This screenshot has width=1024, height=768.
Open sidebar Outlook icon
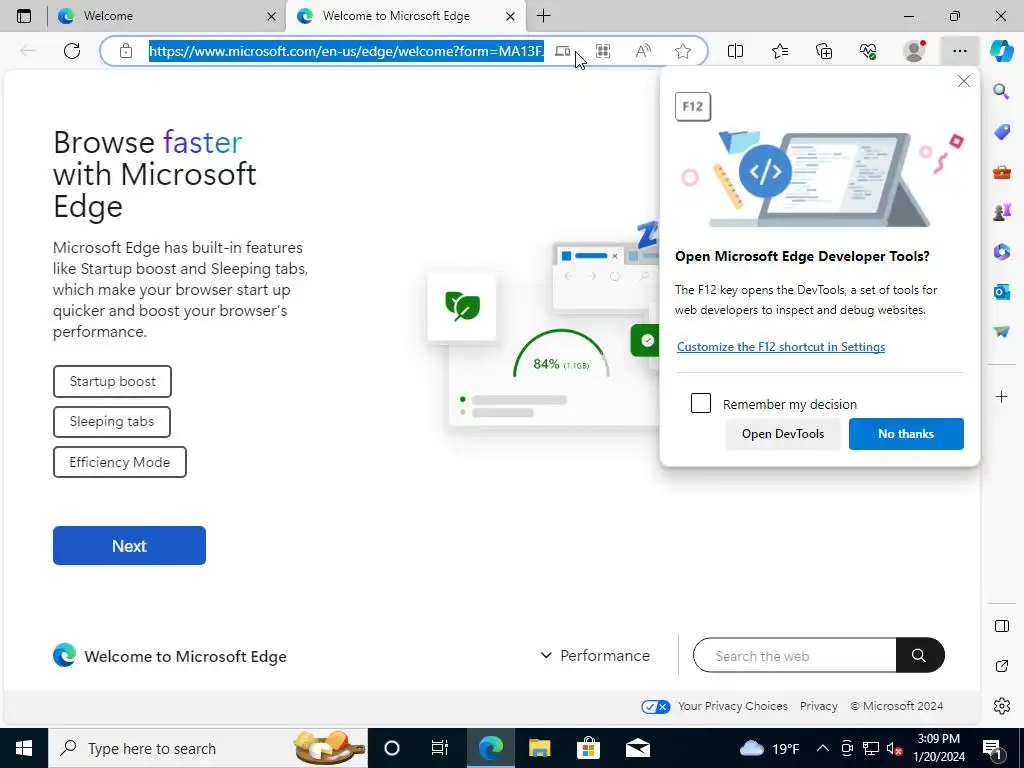(x=1002, y=292)
